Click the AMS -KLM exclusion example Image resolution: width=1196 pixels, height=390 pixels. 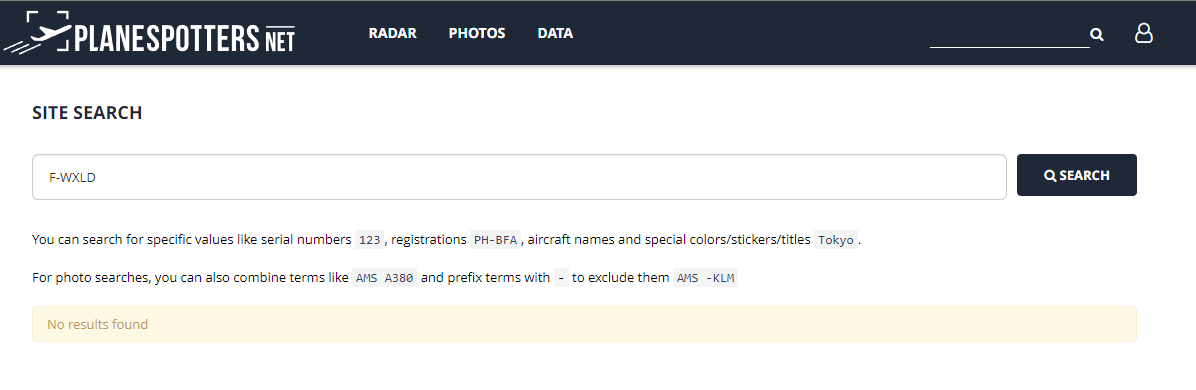click(x=706, y=278)
